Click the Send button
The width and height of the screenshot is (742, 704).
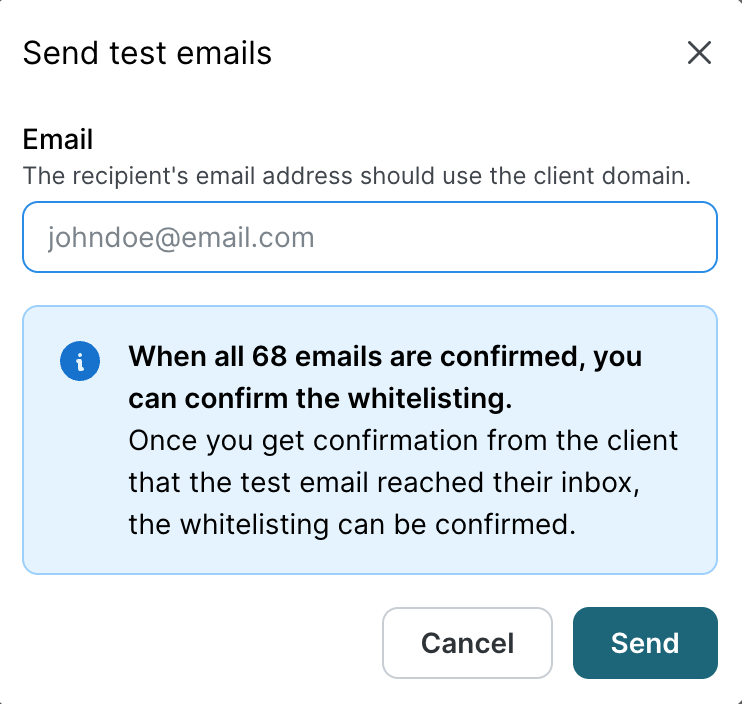(x=645, y=643)
